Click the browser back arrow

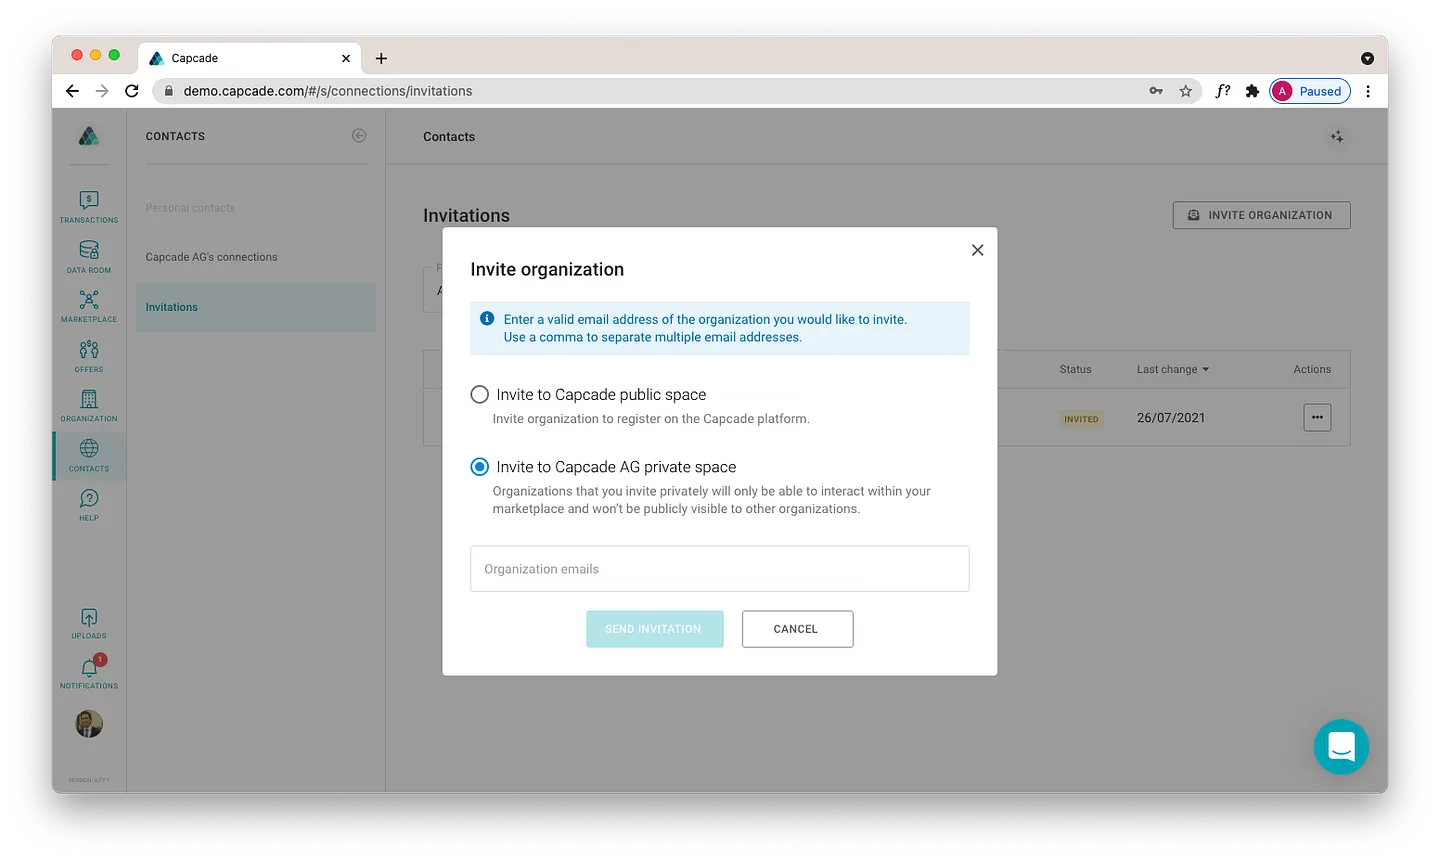[72, 91]
